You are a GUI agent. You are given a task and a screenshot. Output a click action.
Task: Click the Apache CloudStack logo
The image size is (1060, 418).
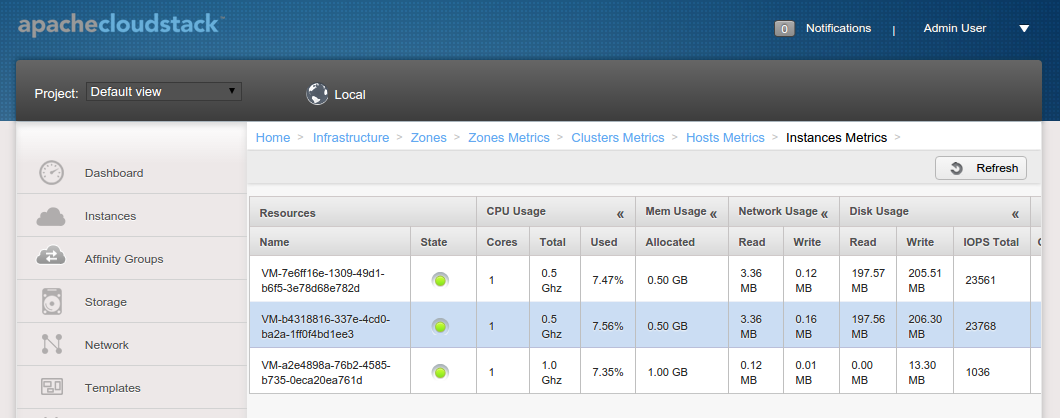(119, 25)
